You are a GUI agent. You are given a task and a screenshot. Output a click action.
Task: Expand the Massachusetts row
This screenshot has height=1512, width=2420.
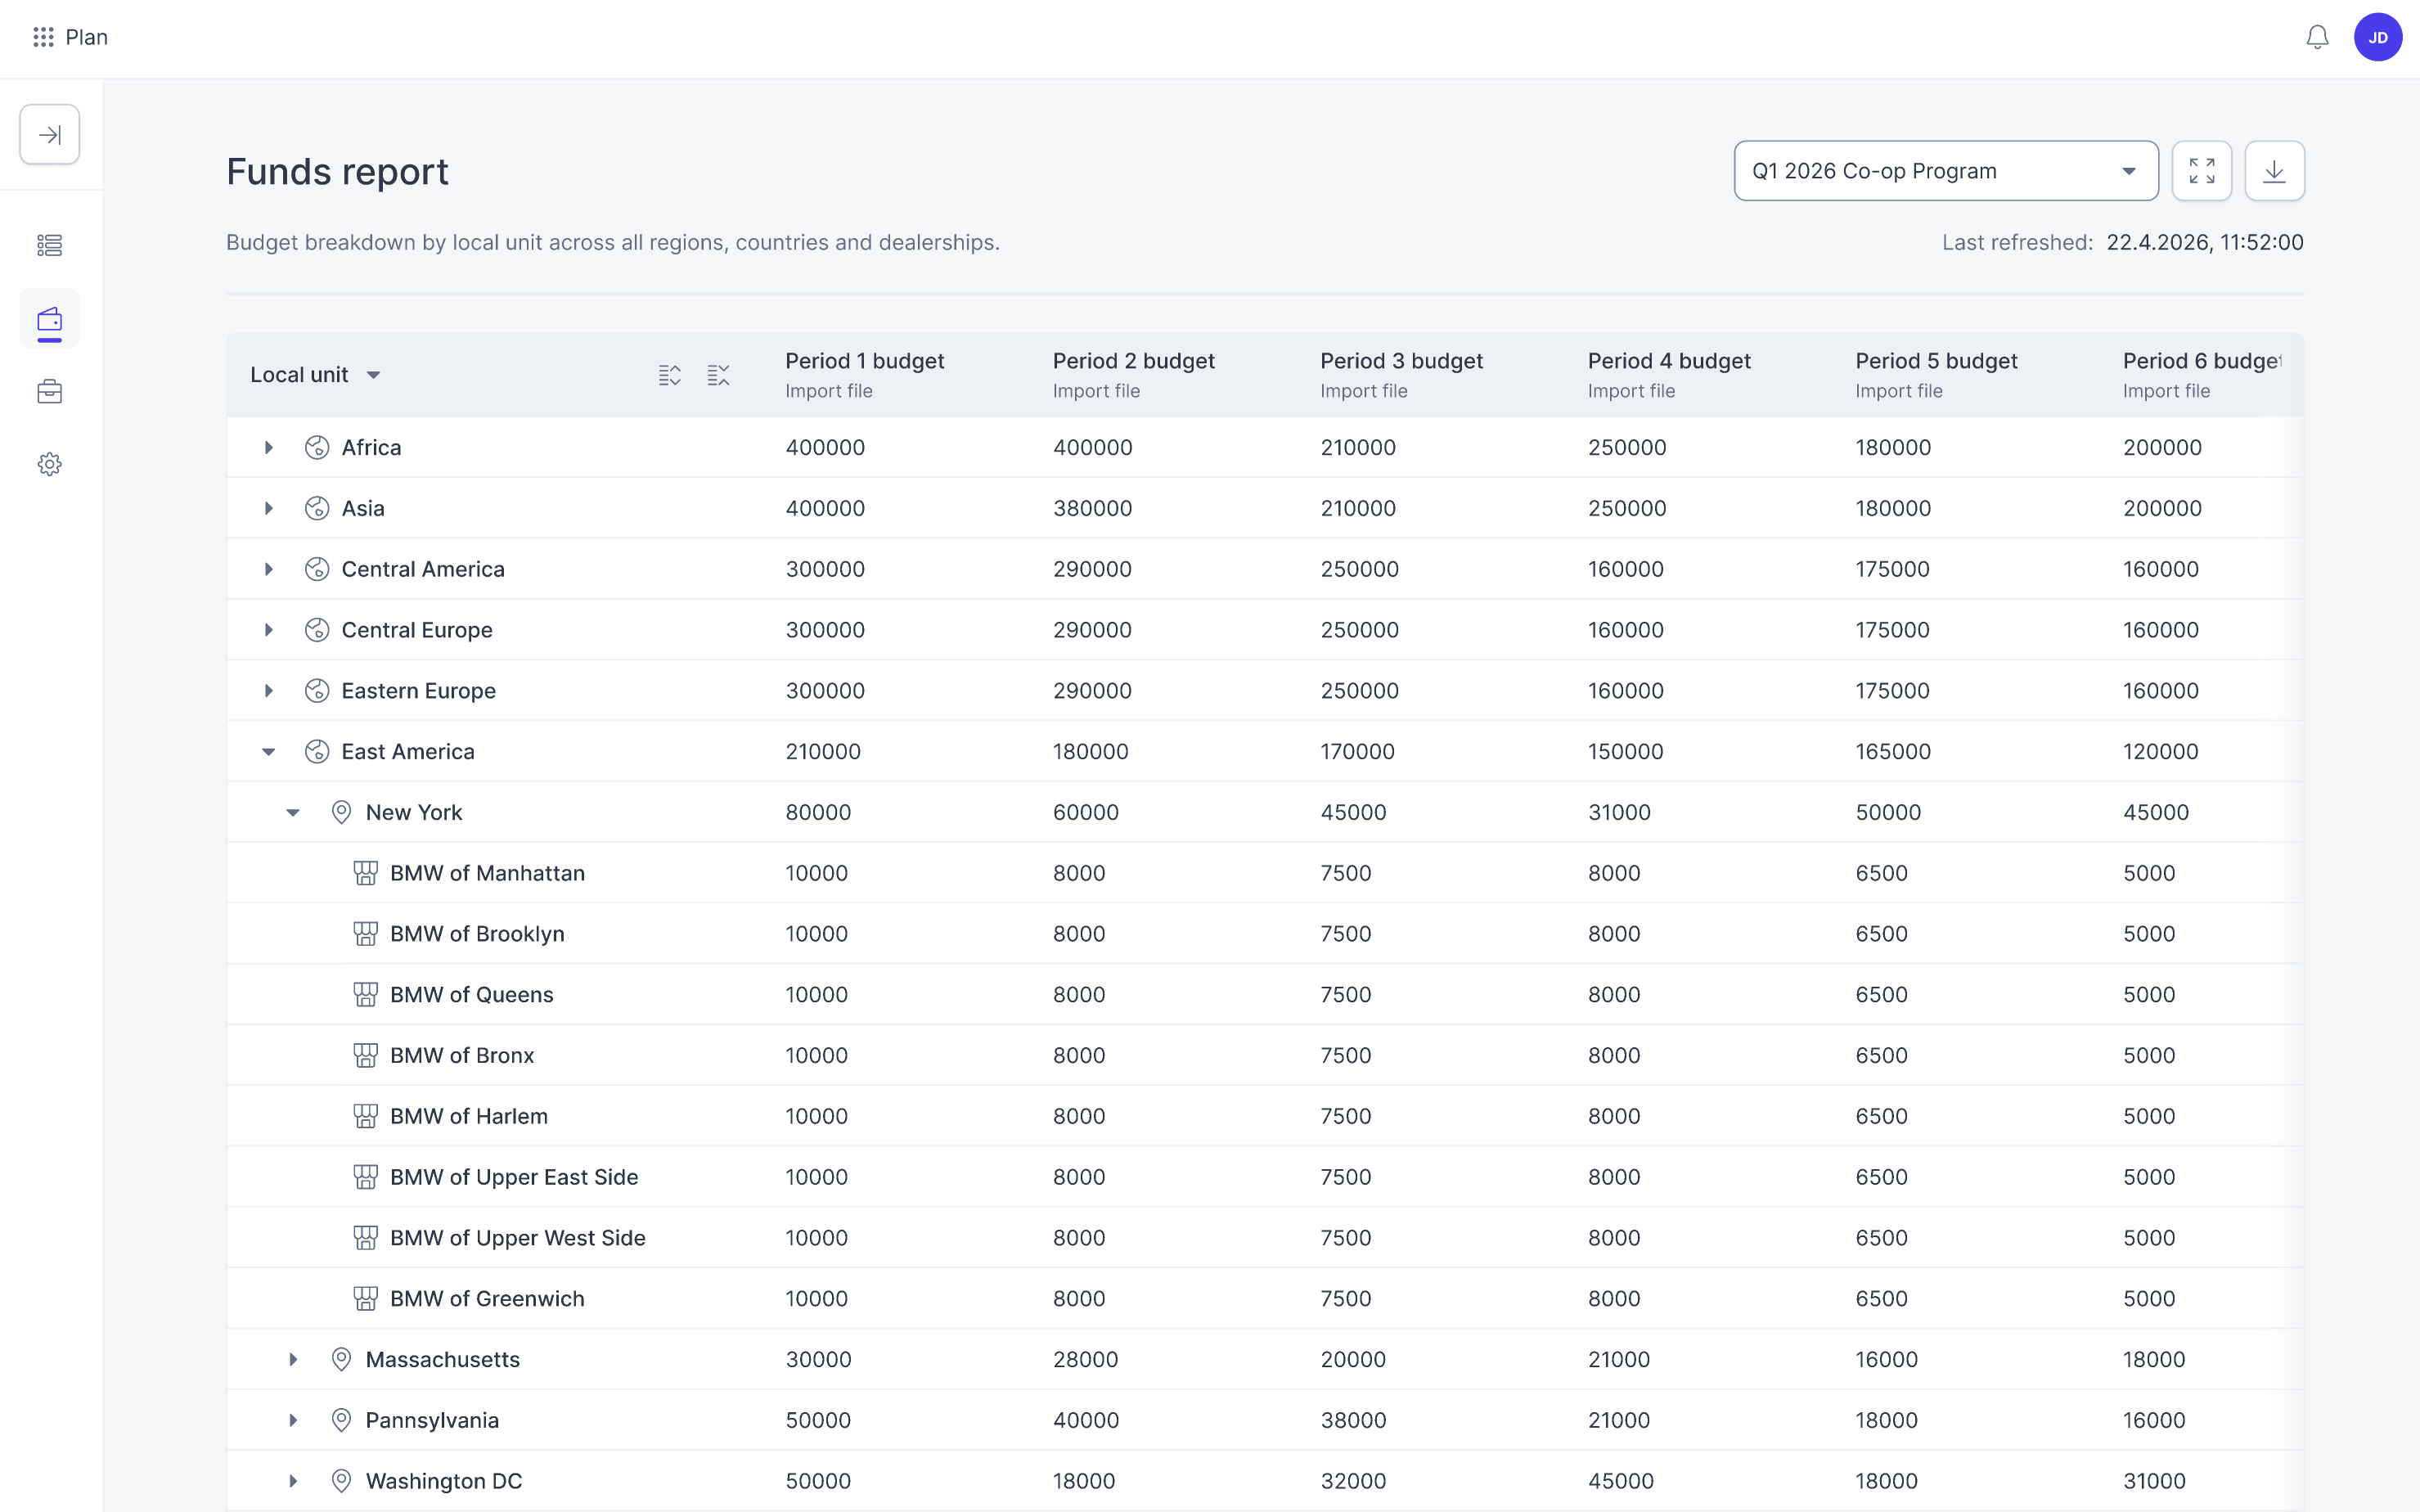(x=293, y=1360)
